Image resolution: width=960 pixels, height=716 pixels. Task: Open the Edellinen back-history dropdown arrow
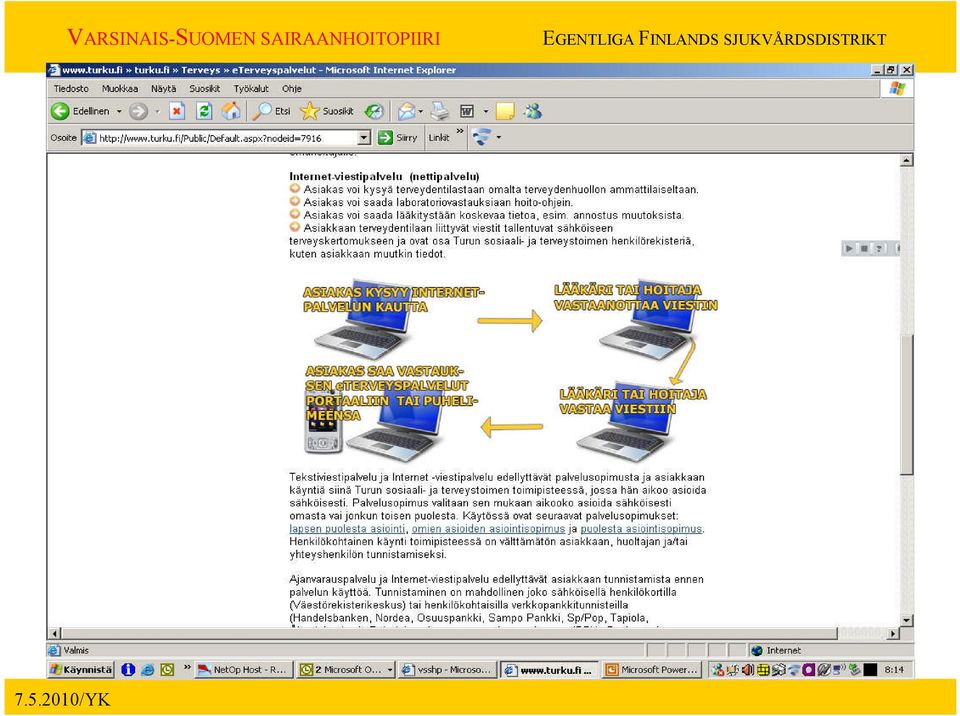pyautogui.click(x=119, y=111)
